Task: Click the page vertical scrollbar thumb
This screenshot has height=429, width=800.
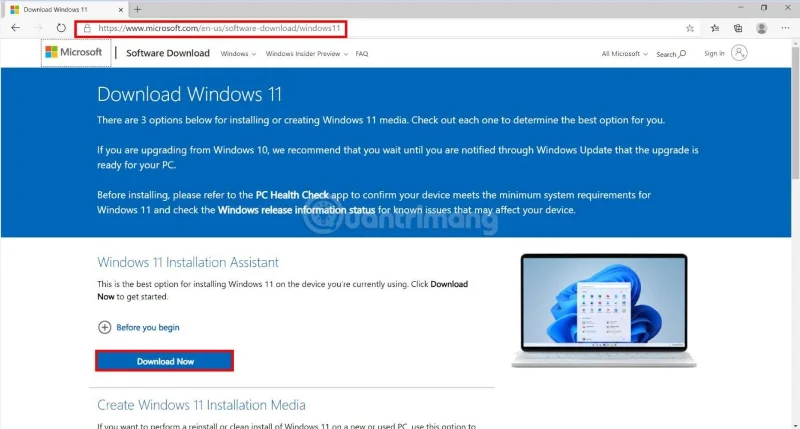Action: pos(795,112)
